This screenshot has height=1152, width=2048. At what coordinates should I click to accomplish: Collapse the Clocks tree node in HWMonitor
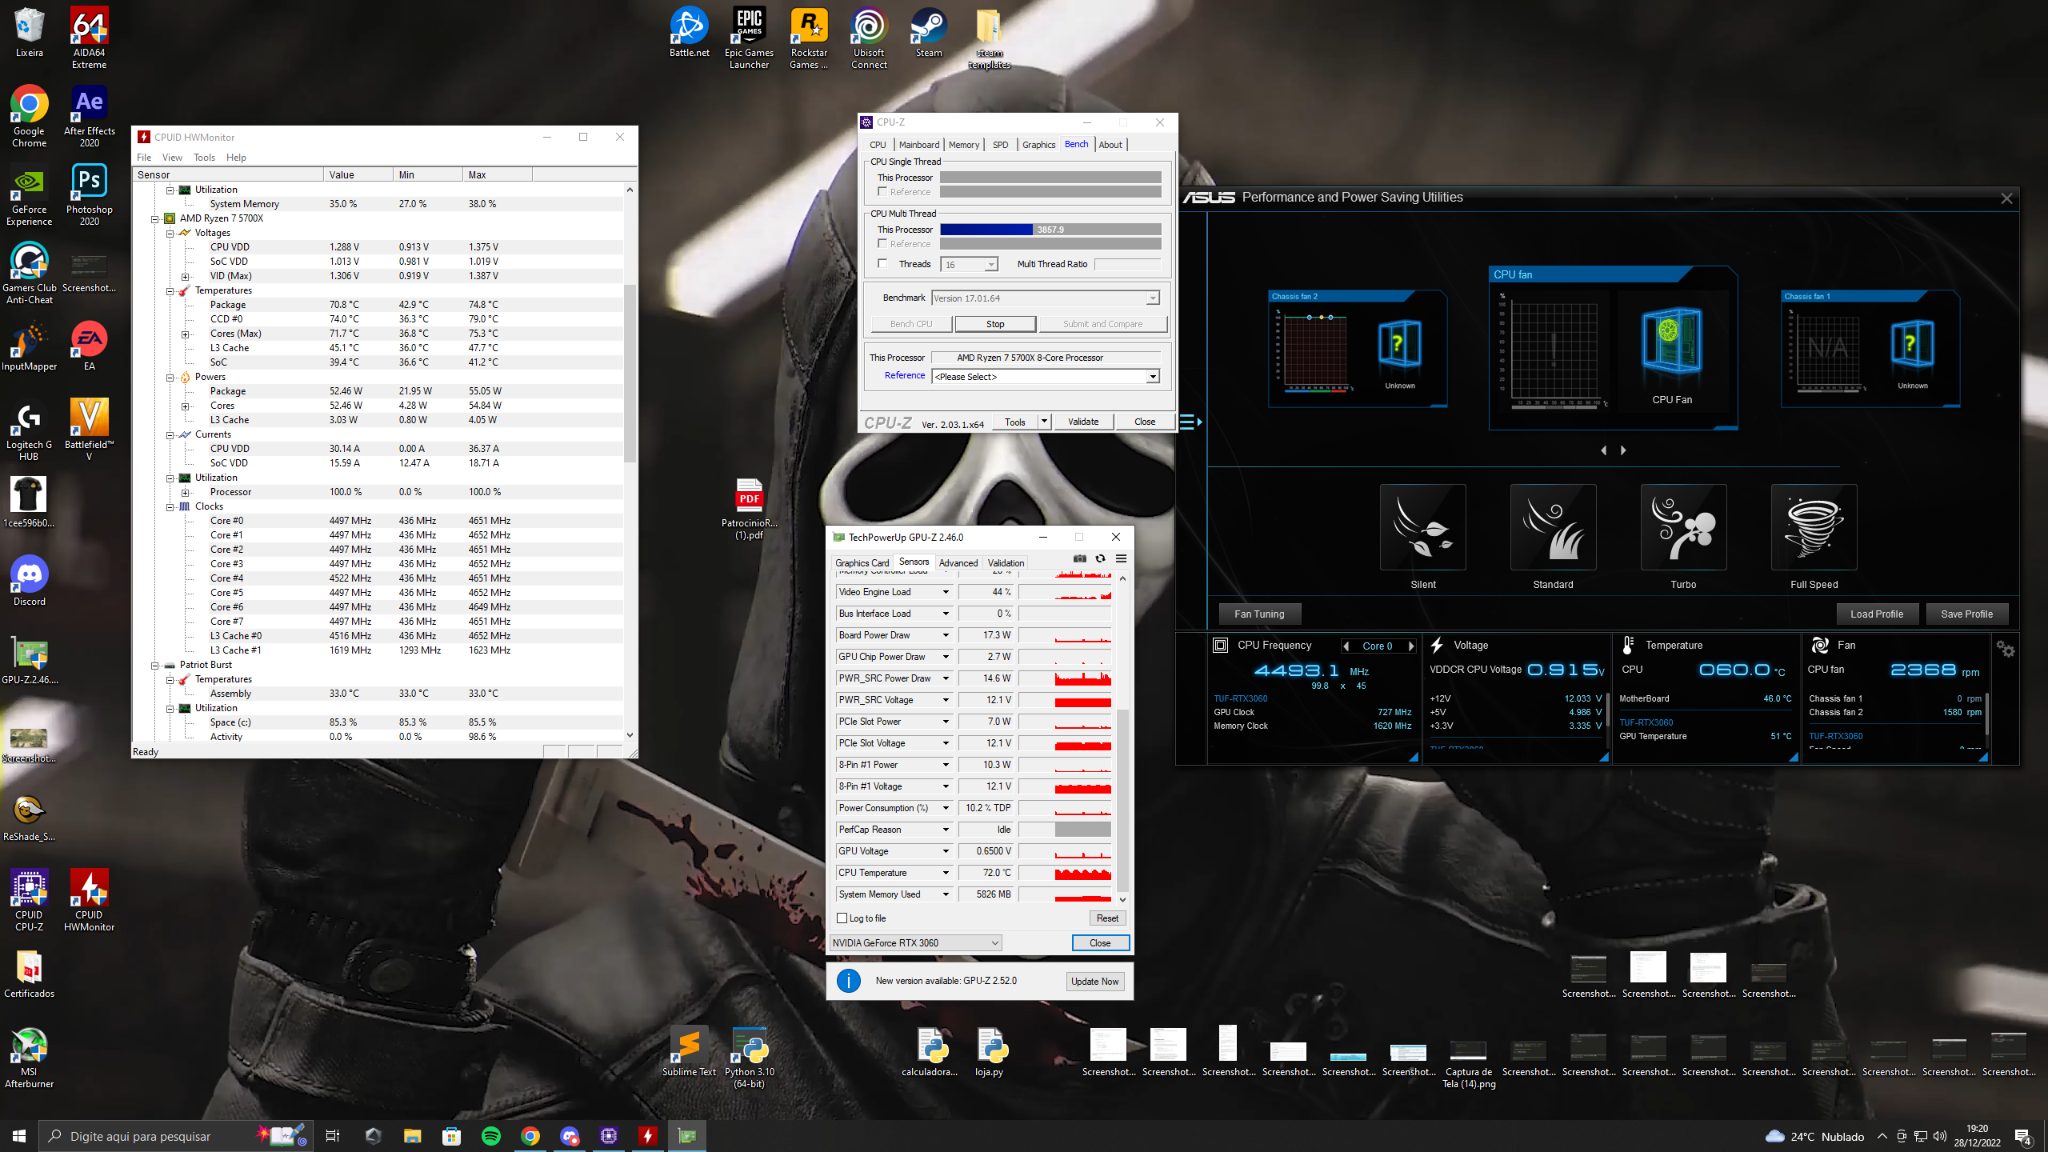click(x=170, y=507)
